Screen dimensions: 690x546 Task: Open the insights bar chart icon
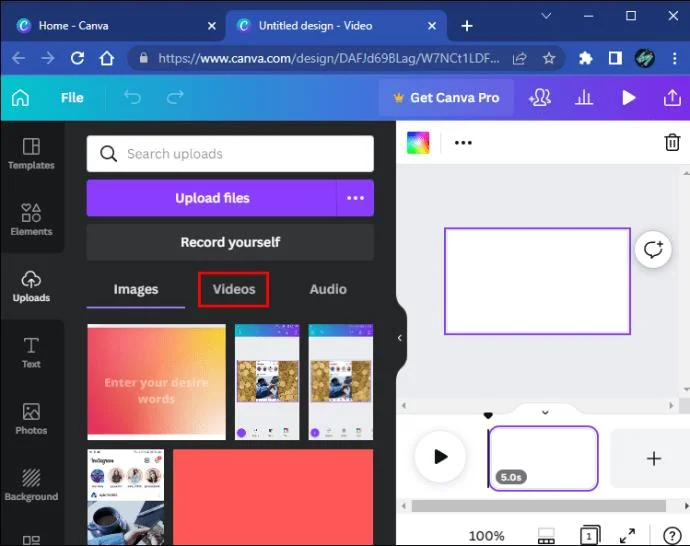584,98
